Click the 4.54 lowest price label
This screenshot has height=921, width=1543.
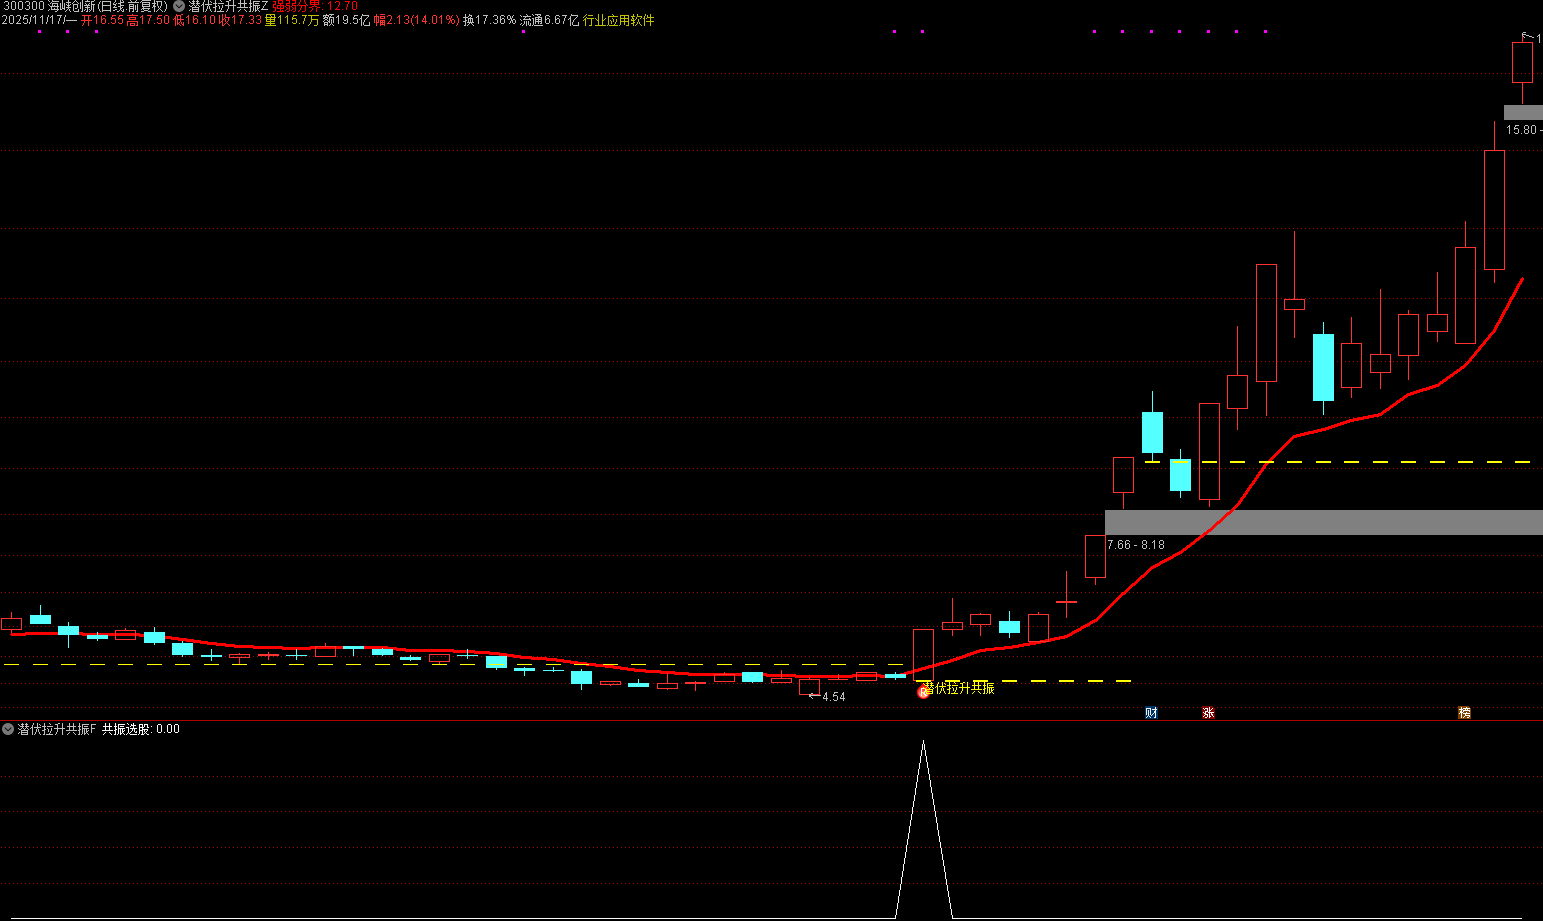(834, 697)
